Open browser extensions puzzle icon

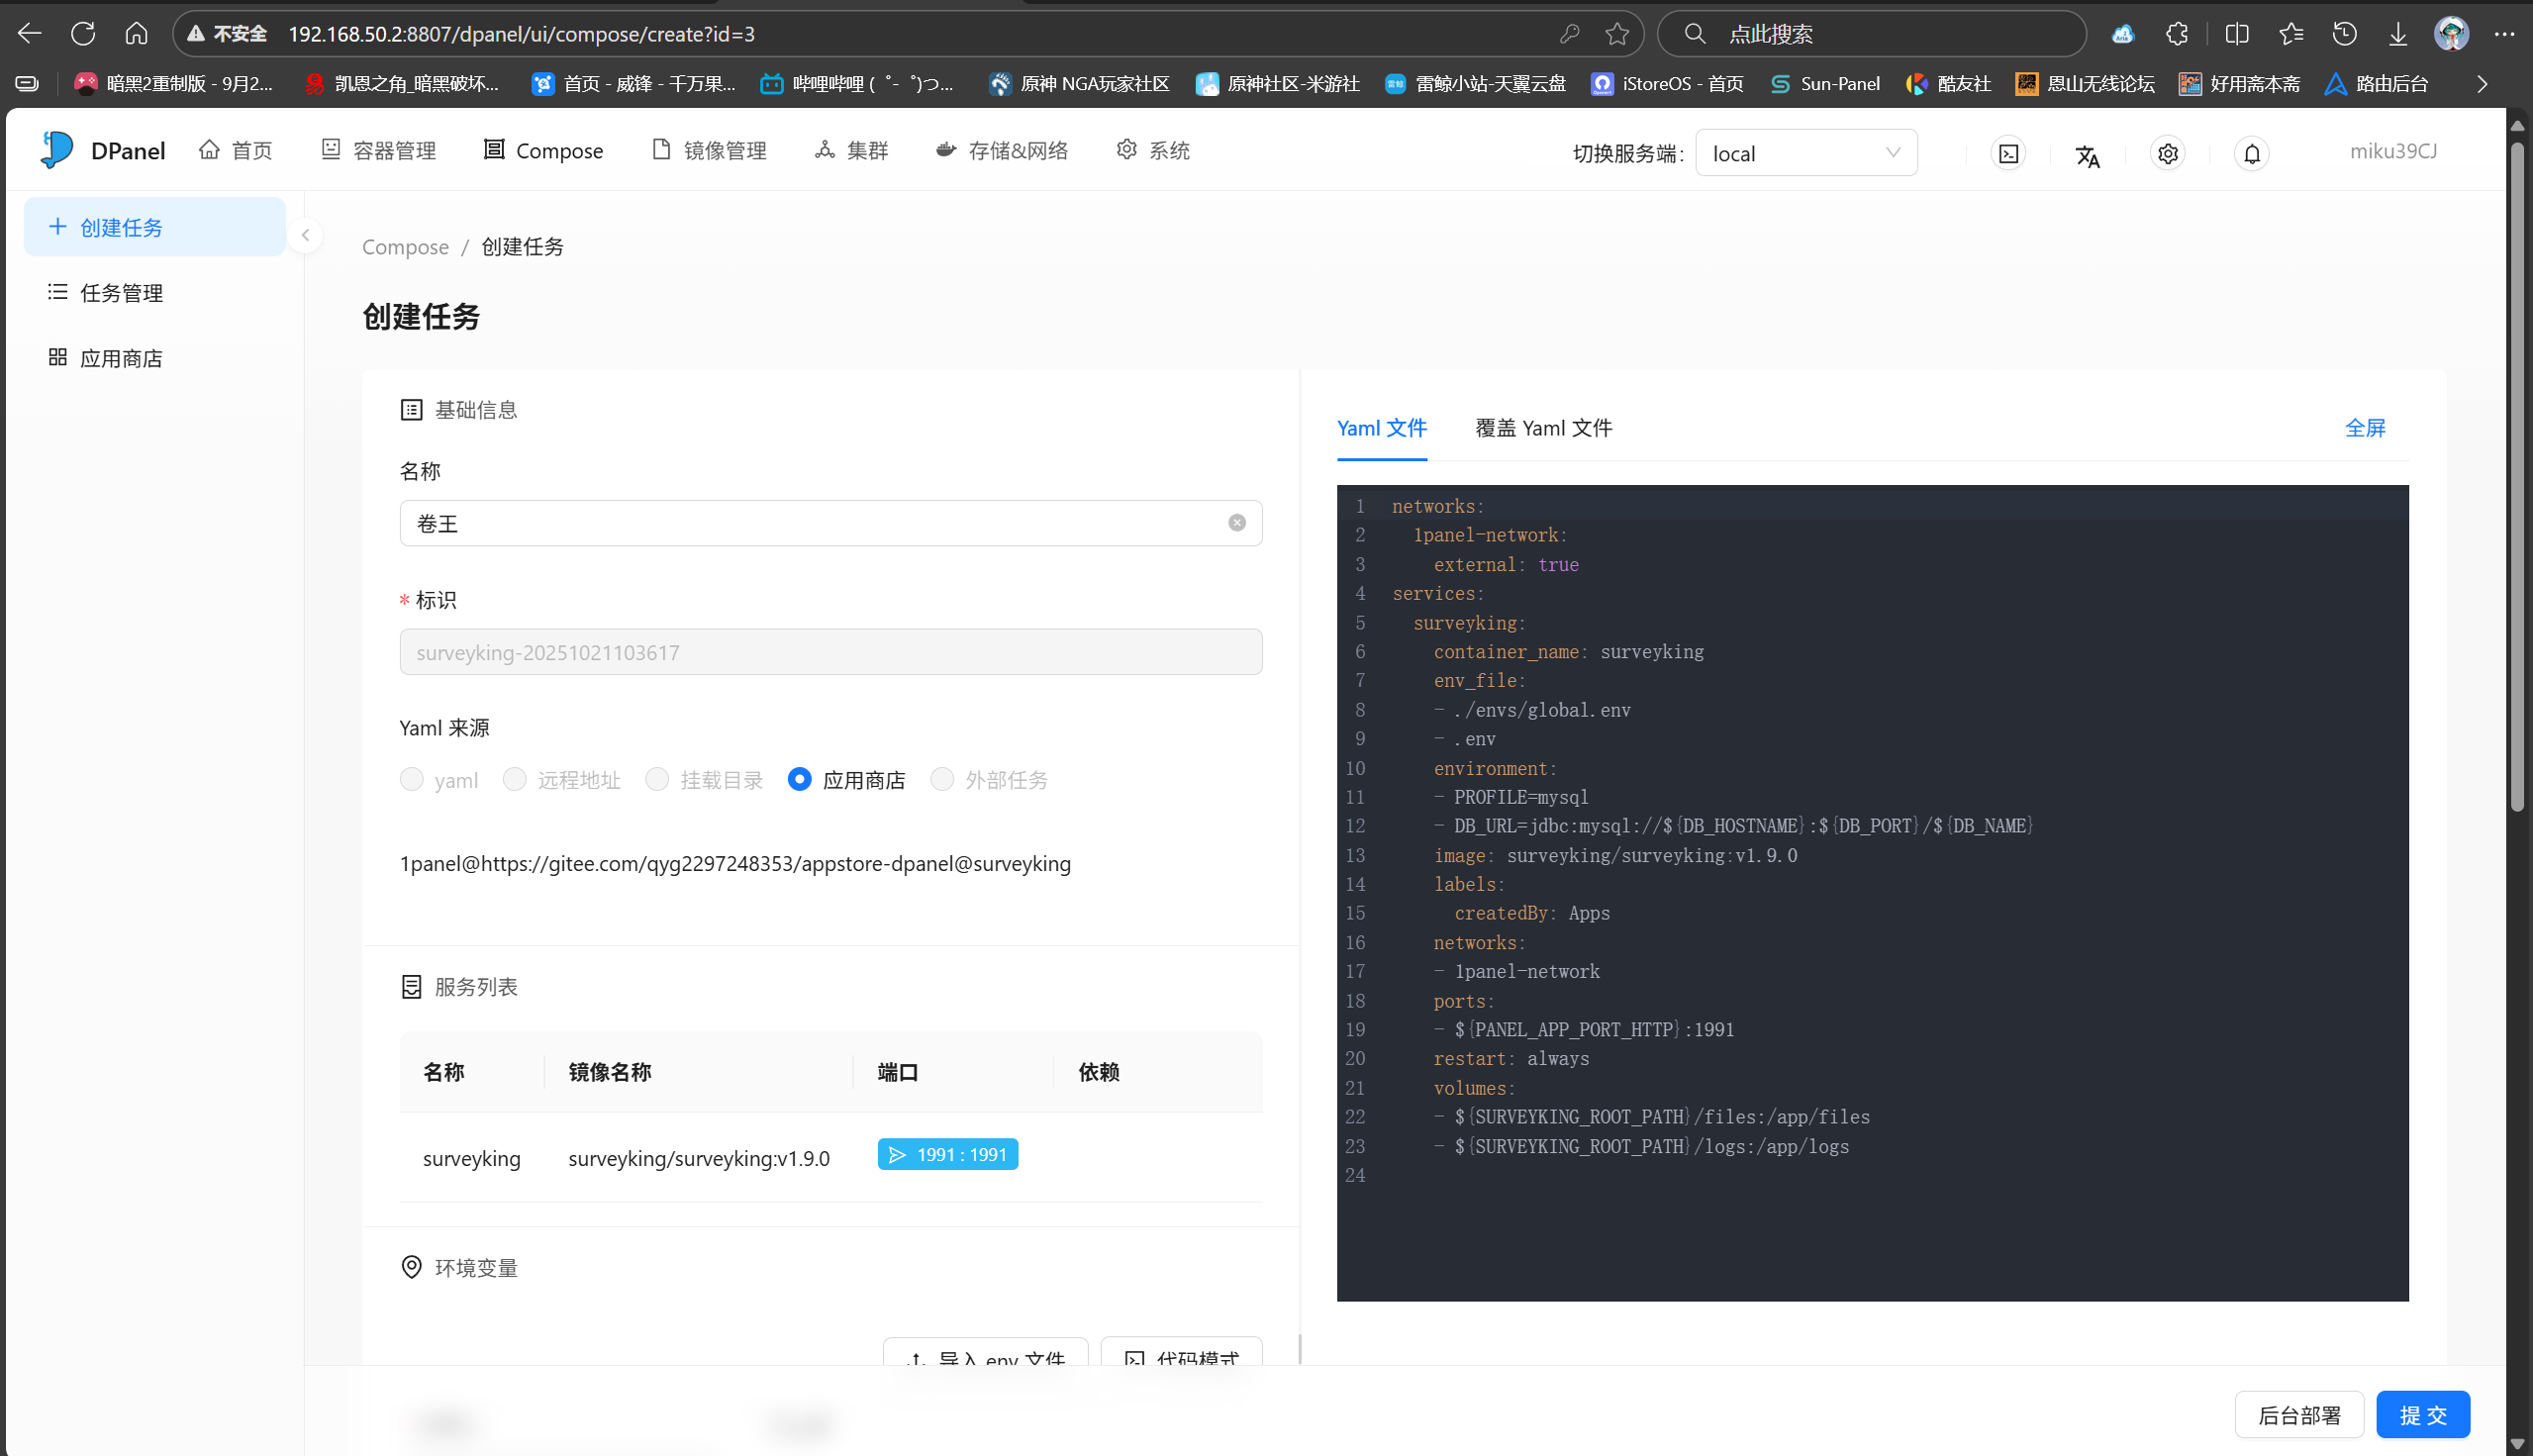click(x=2176, y=34)
